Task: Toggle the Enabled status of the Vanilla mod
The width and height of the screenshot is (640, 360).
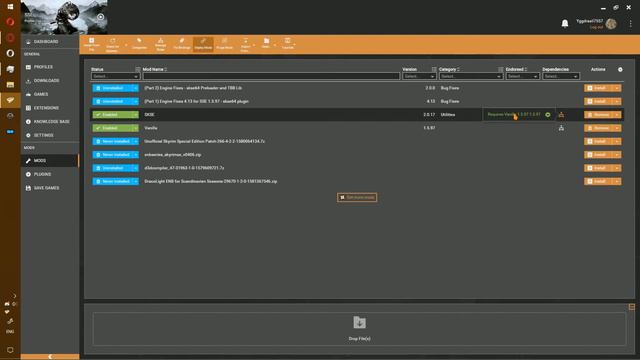Action: pyautogui.click(x=112, y=128)
